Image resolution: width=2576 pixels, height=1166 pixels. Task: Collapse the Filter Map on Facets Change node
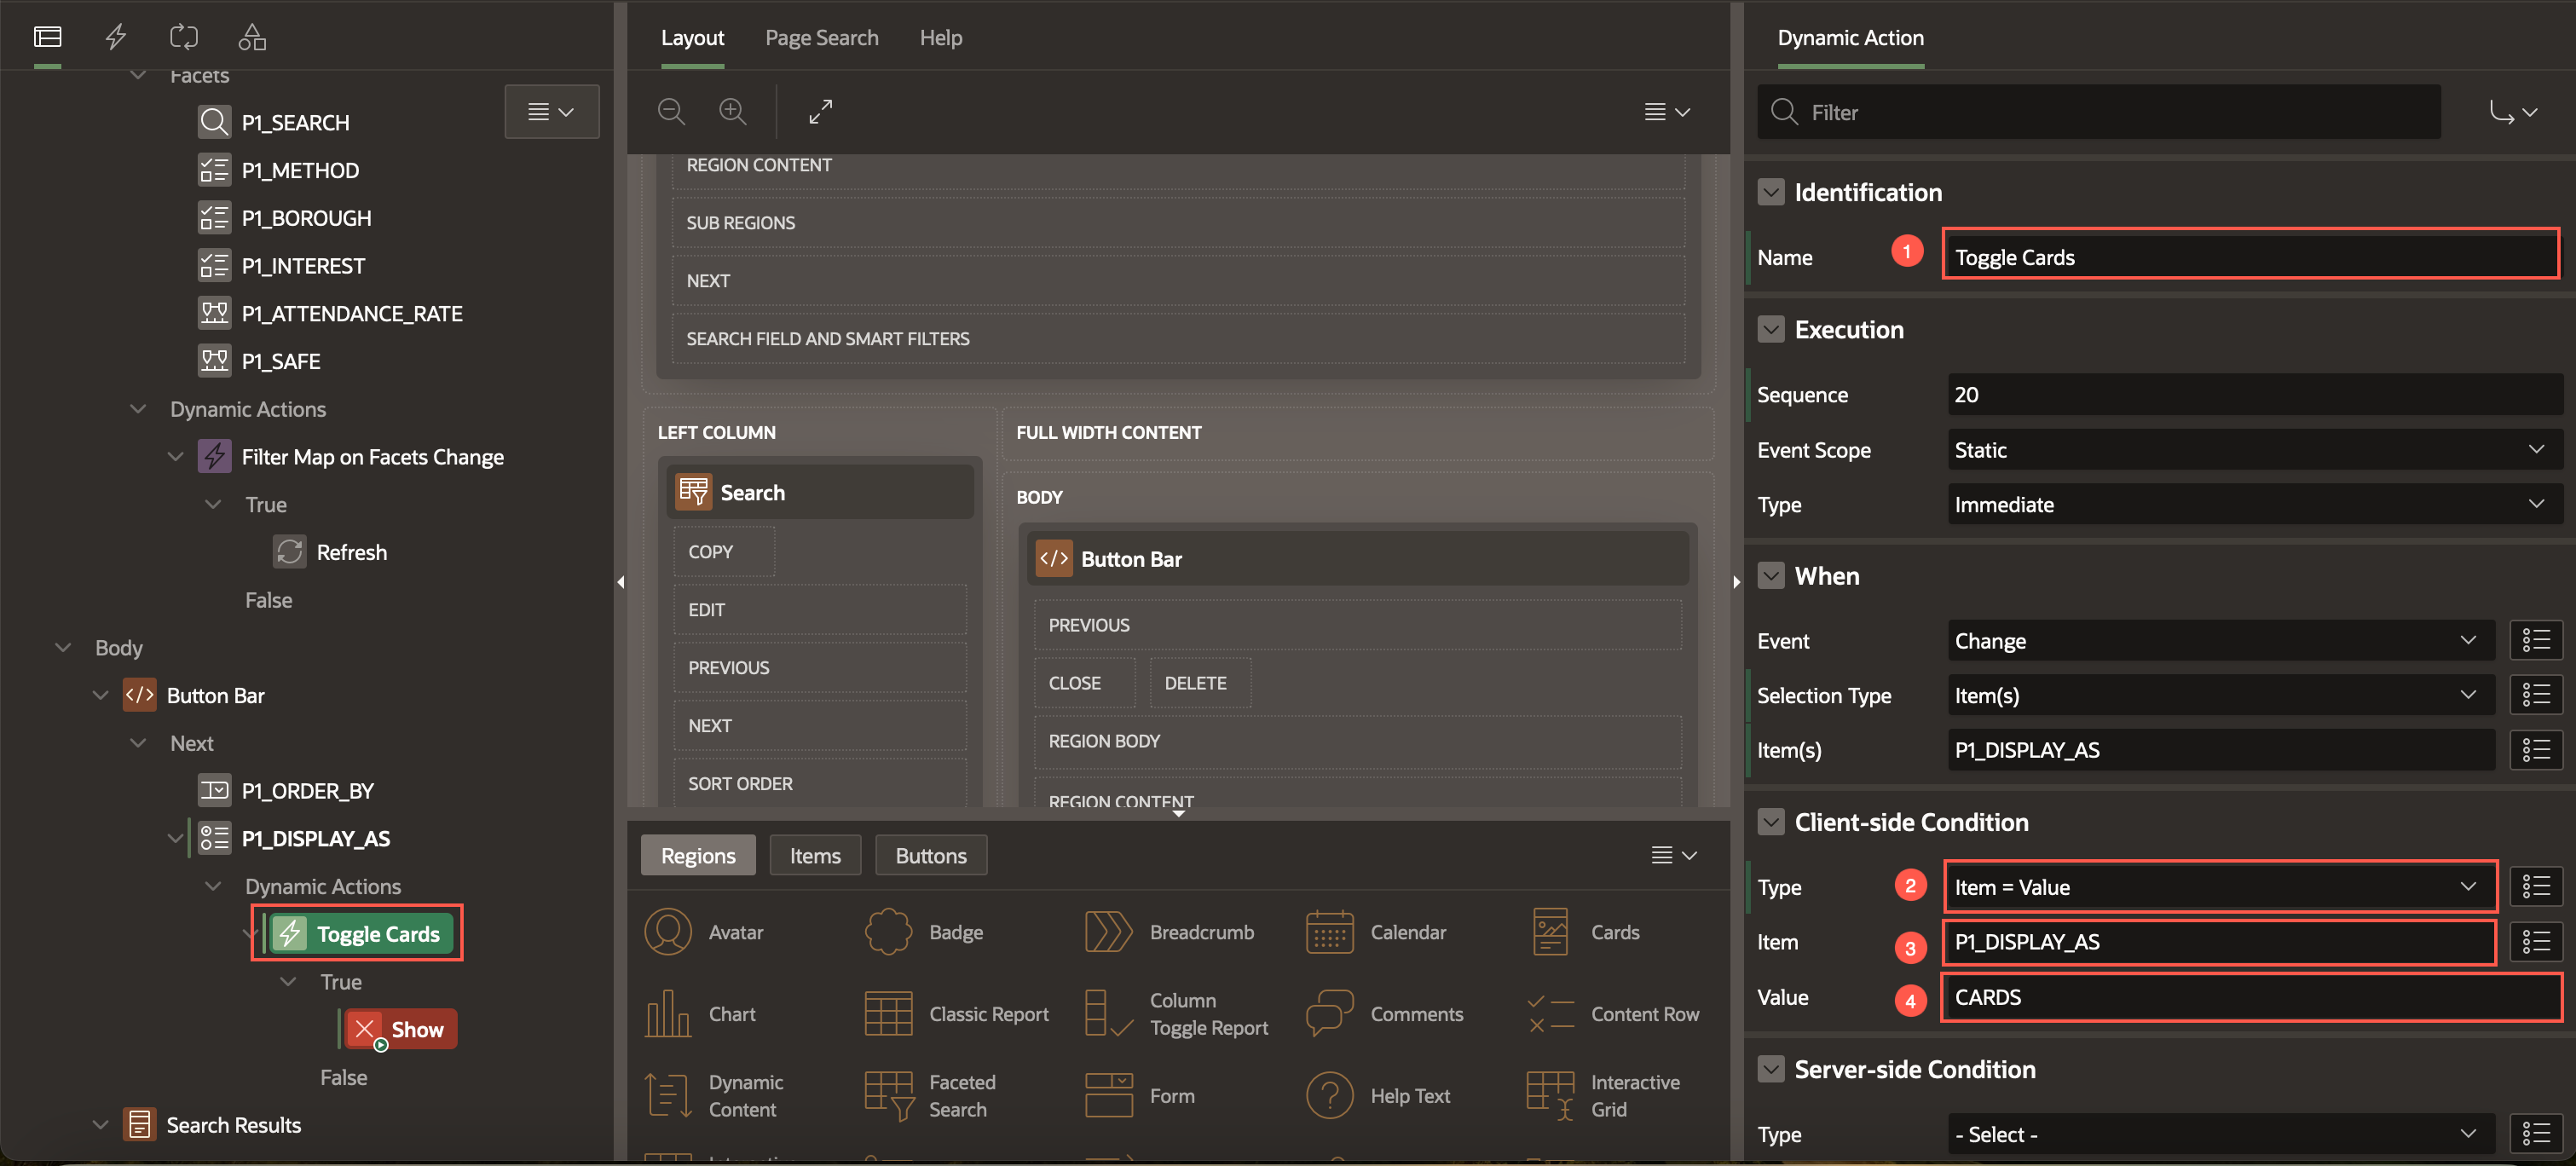tap(176, 457)
